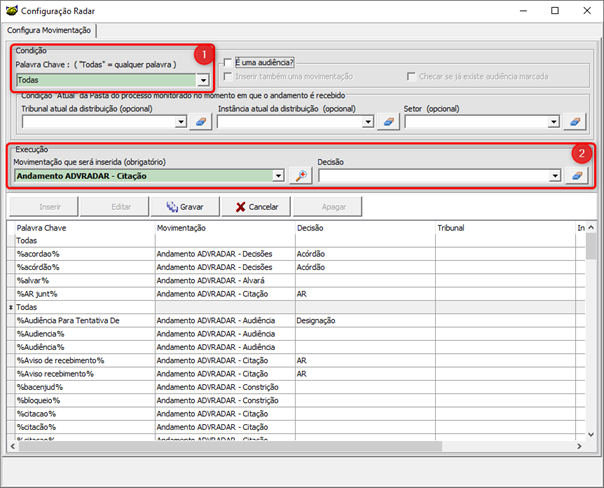
Task: Select the %acordao% row
Action: (296, 254)
